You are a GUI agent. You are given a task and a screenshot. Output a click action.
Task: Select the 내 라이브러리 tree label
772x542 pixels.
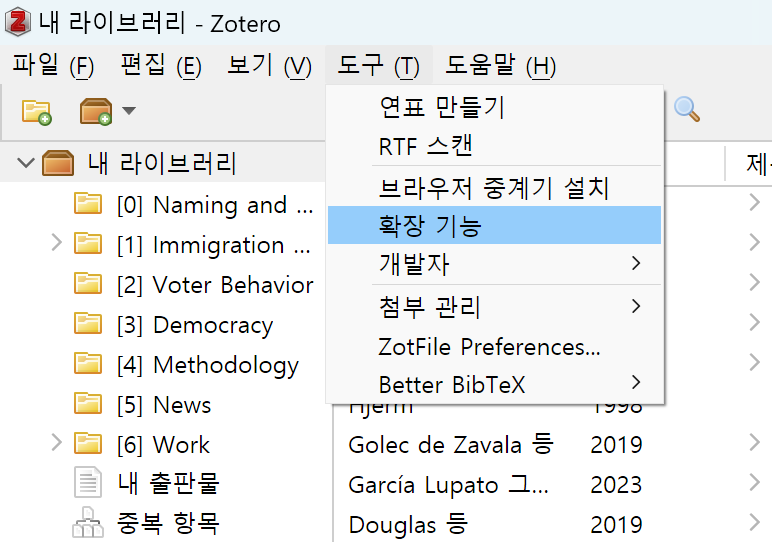[x=162, y=163]
